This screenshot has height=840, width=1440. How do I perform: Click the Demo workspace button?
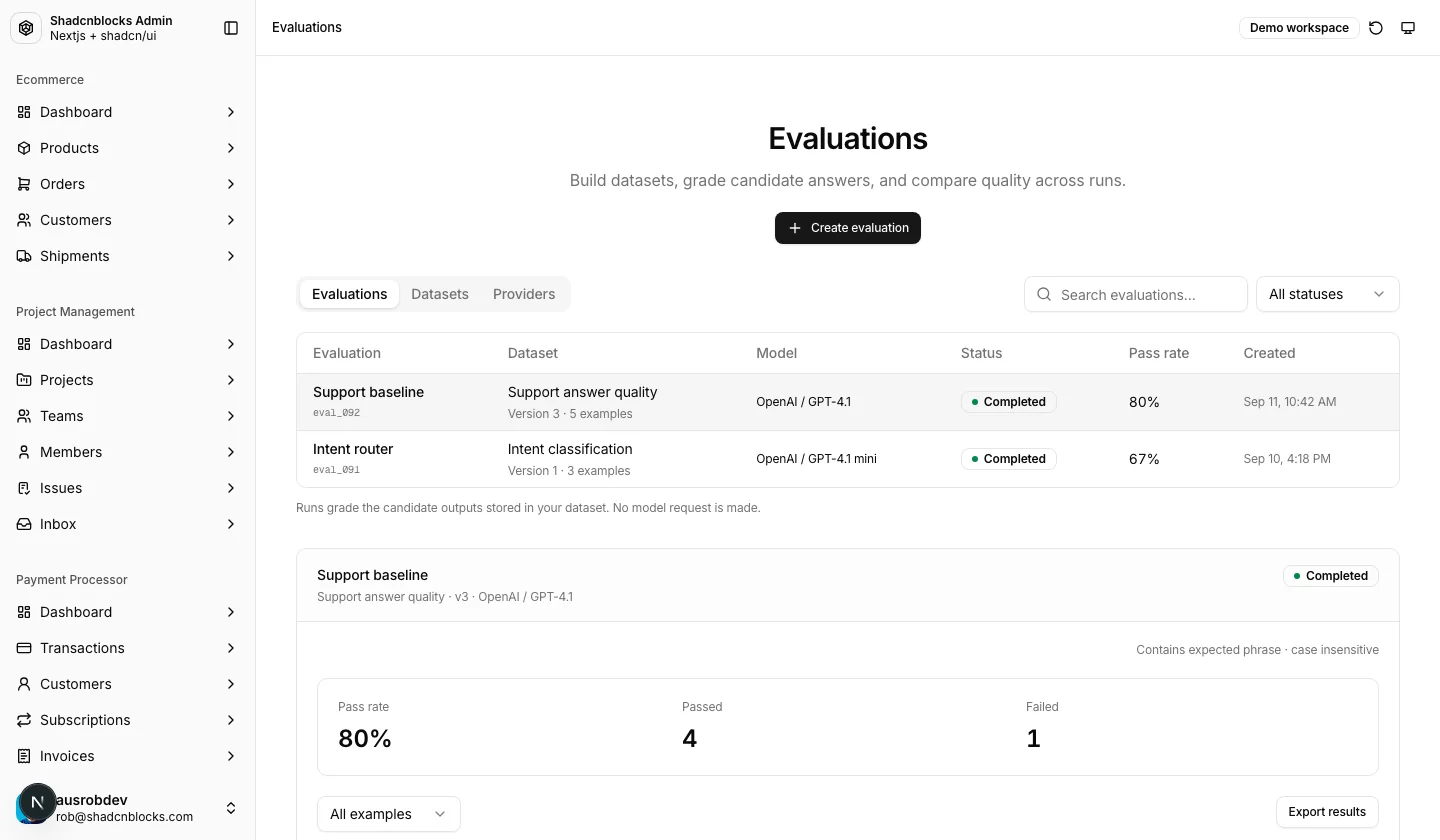click(1299, 28)
